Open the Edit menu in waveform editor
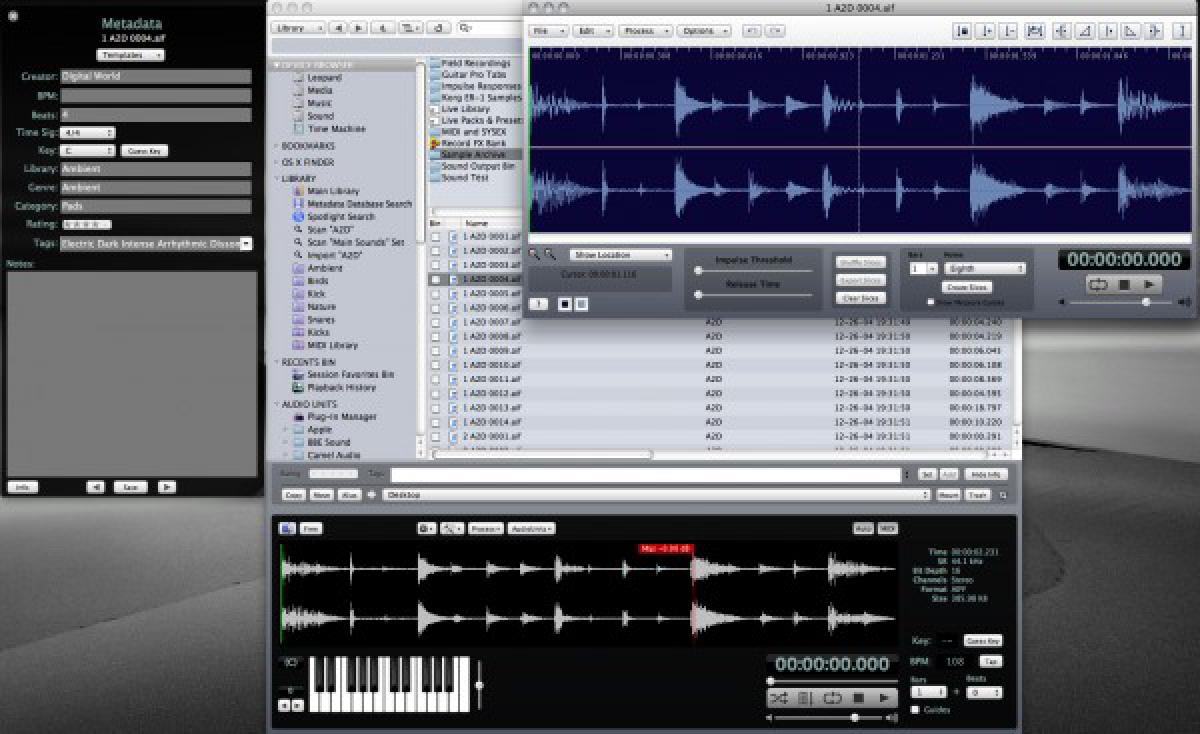1200x734 pixels. [594, 31]
